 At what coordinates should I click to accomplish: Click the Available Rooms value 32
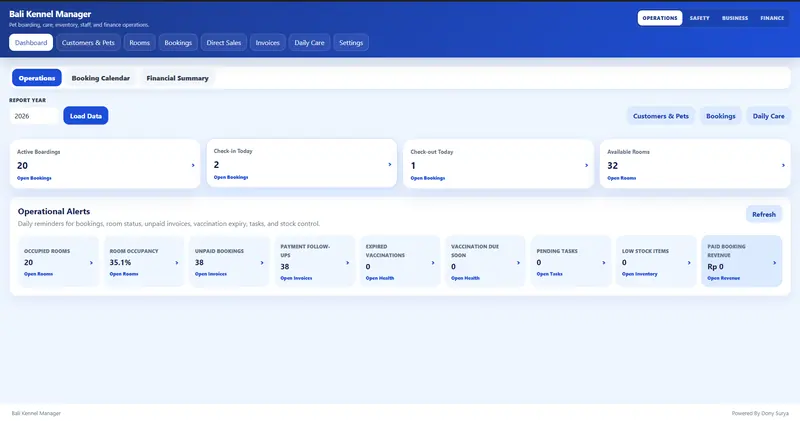click(613, 165)
